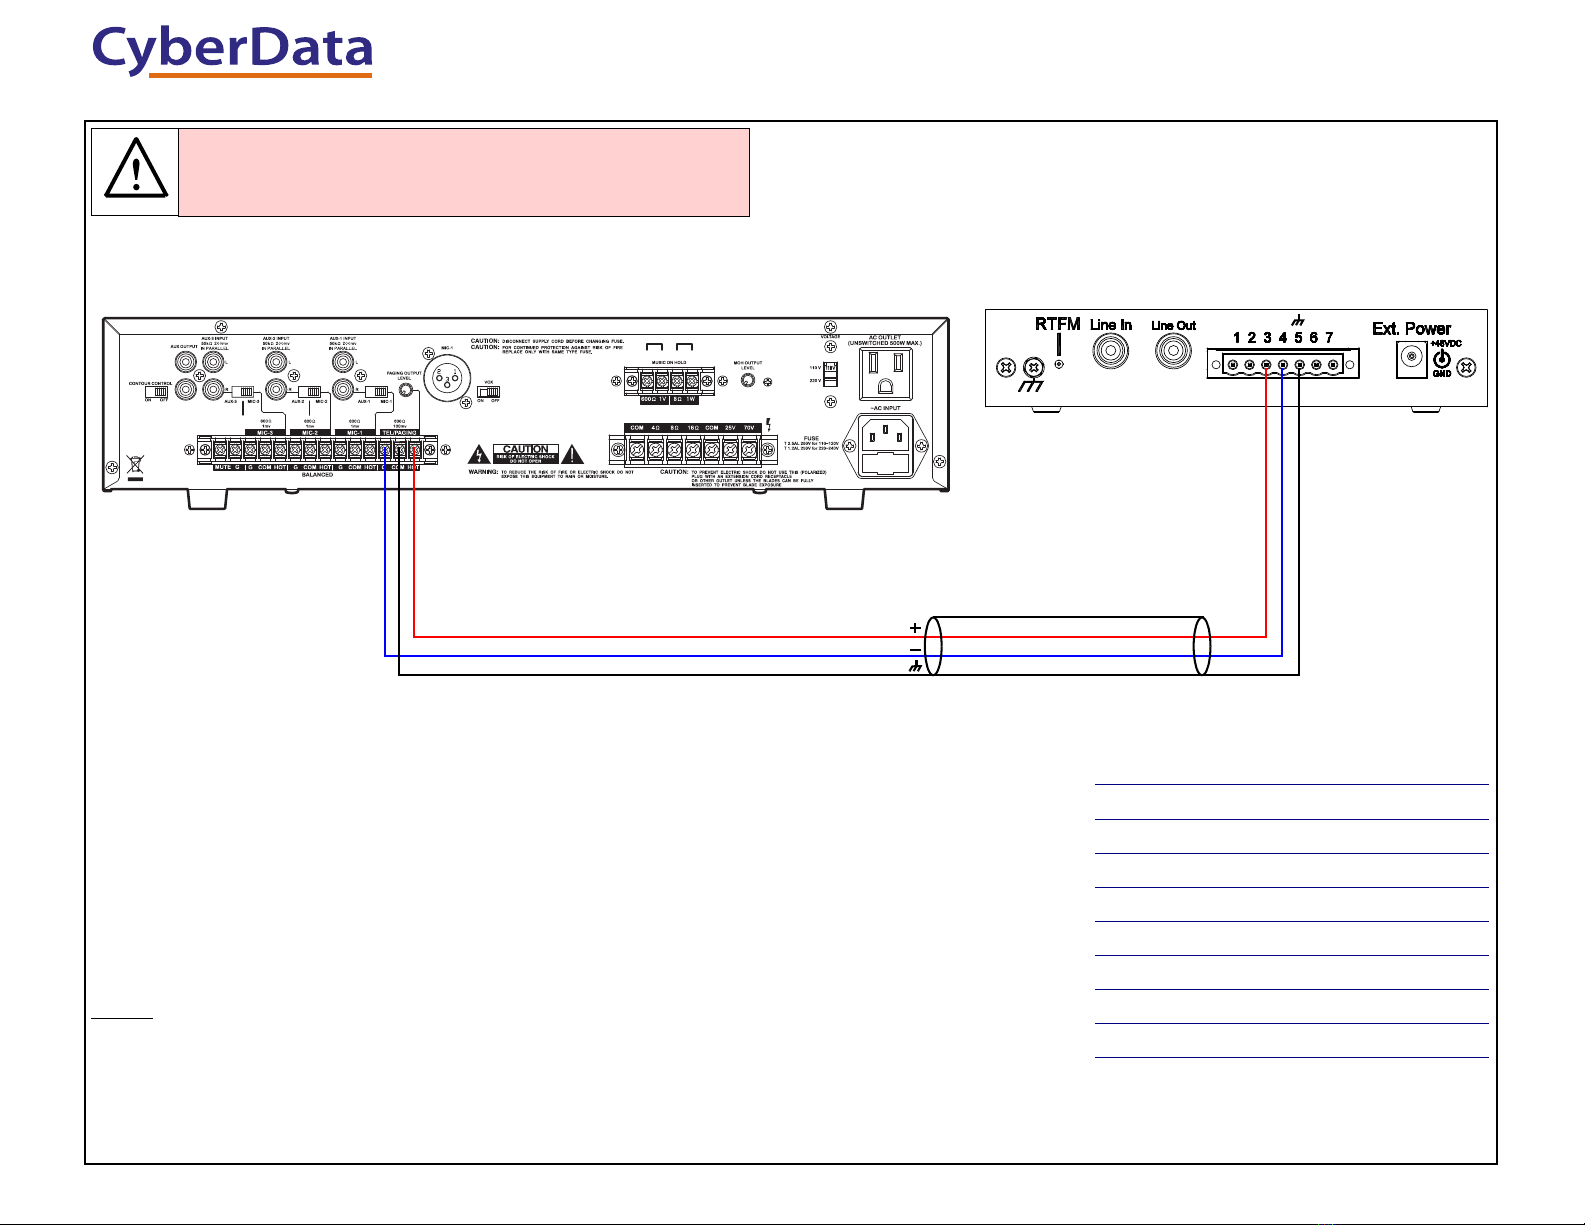Click the AC outlet socket
This screenshot has height=1225, width=1585.
click(886, 374)
